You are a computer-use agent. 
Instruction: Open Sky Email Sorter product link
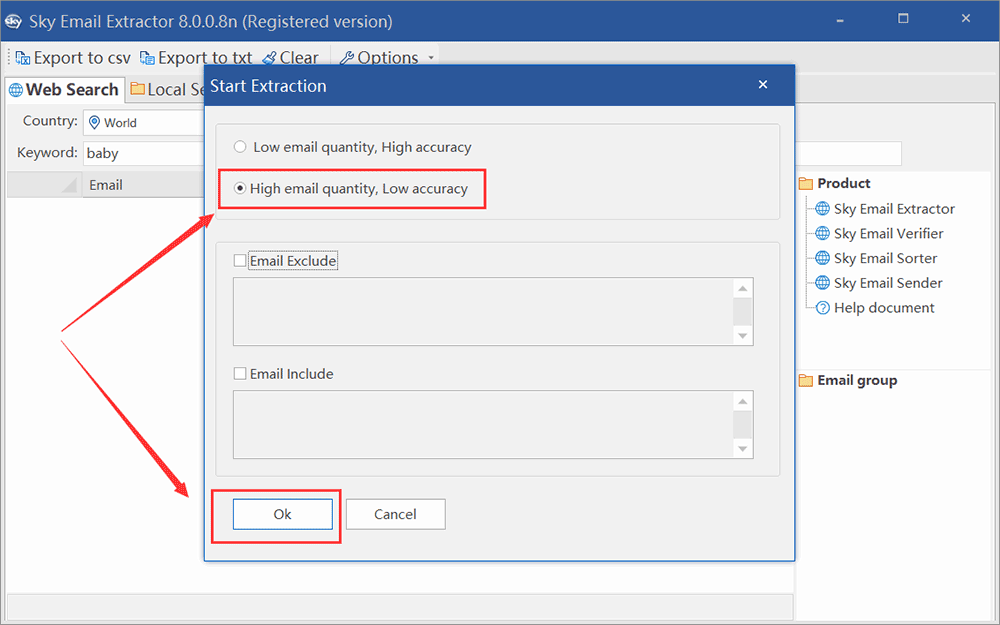tap(885, 258)
